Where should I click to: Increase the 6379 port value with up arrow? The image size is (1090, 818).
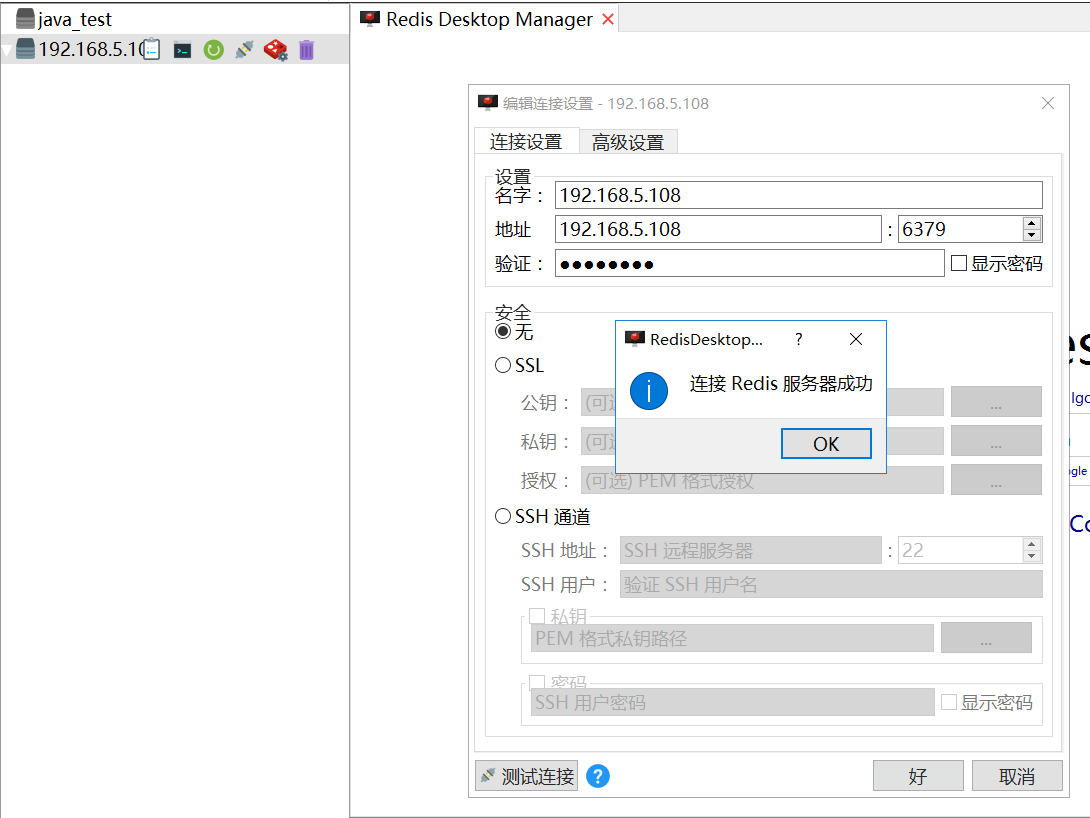[x=1032, y=223]
